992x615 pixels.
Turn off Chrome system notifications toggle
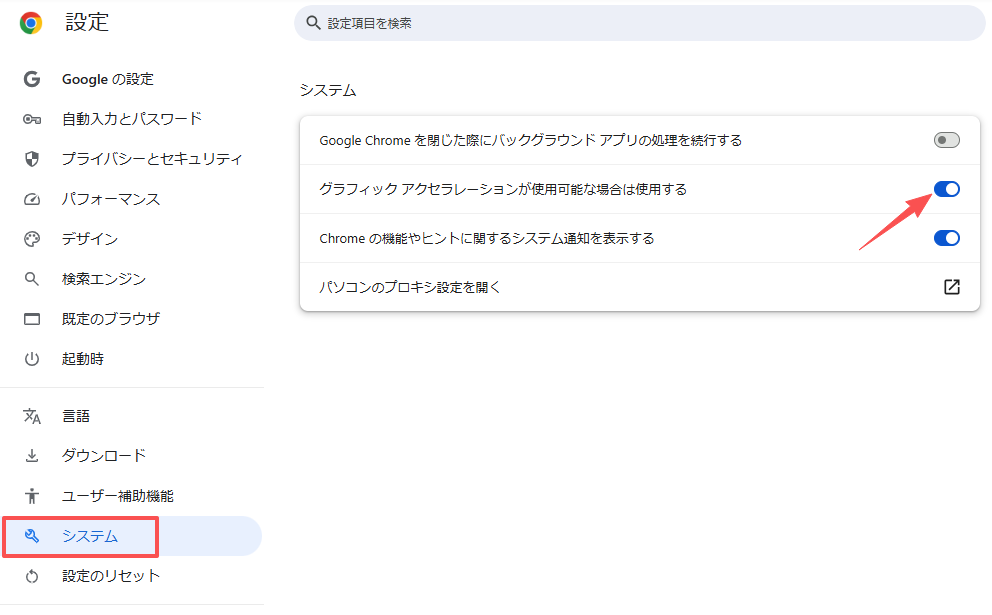pyautogui.click(x=946, y=238)
